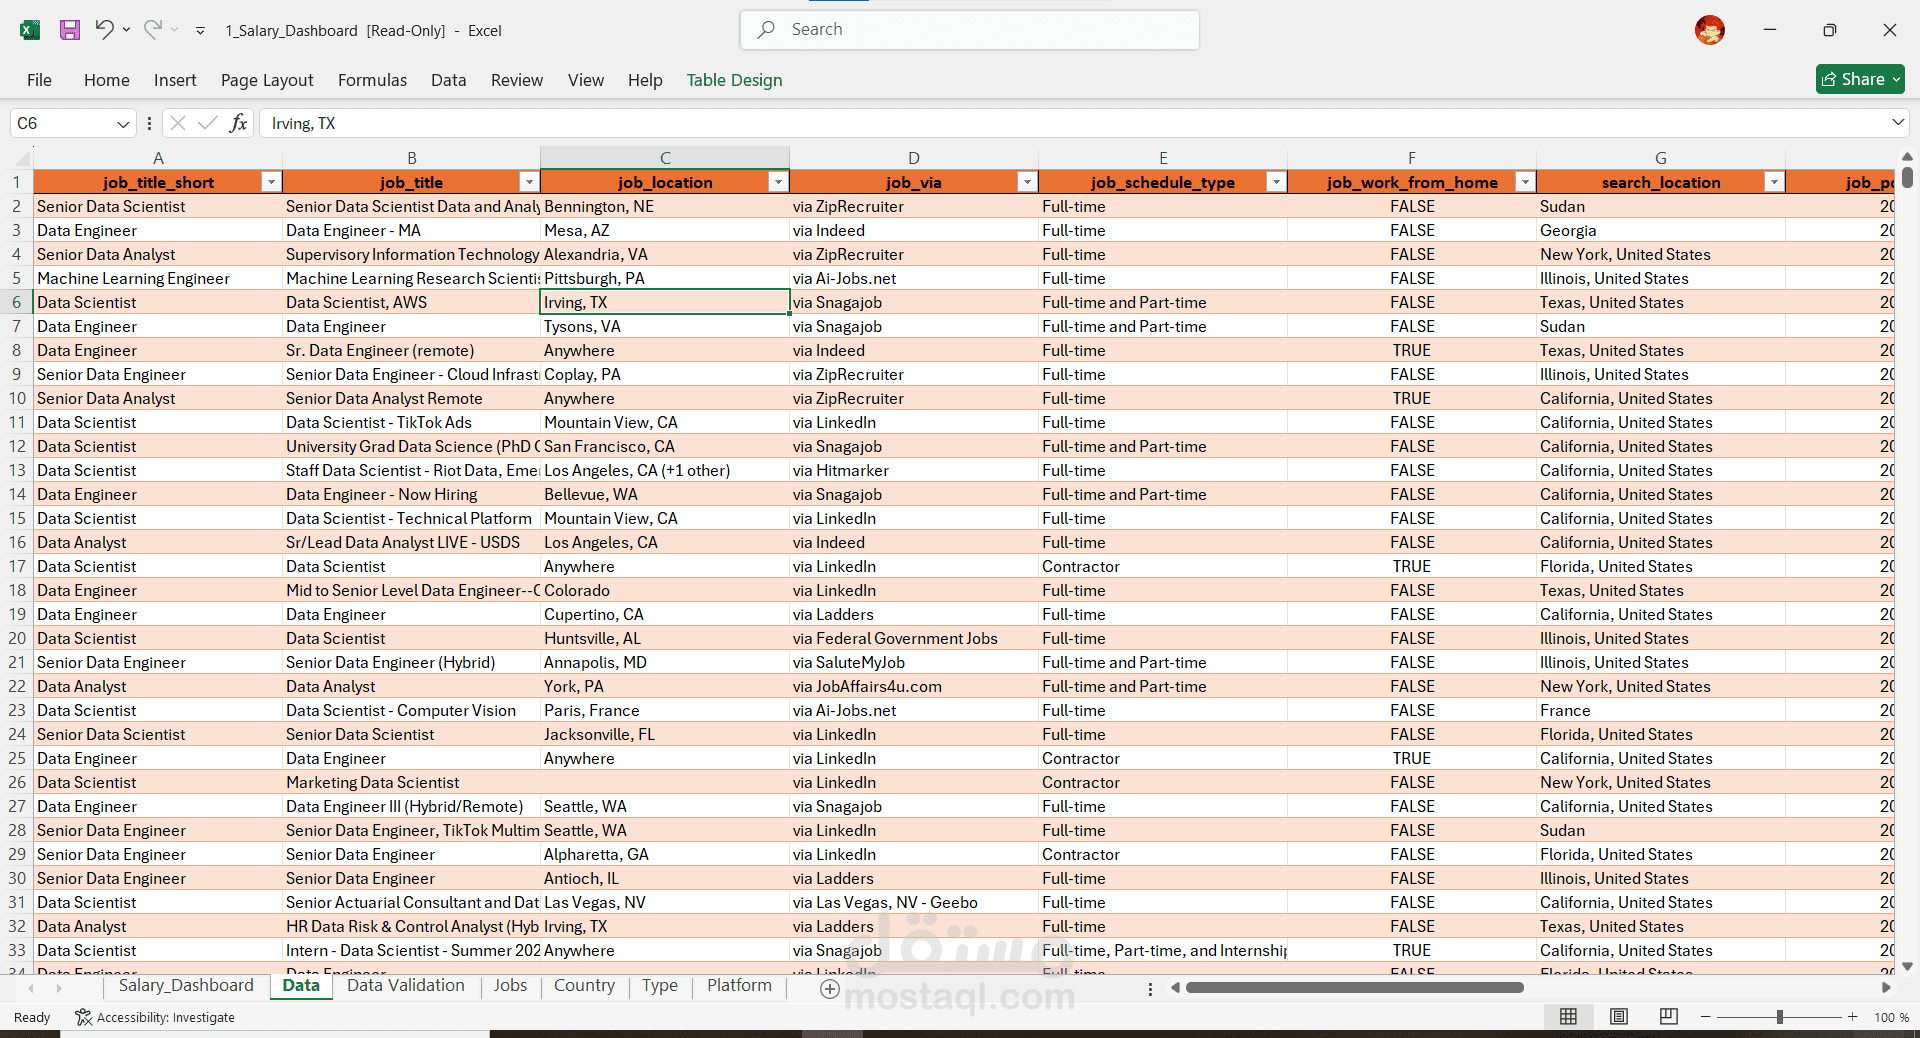Switch to Page Layout view icon
The width and height of the screenshot is (1920, 1038).
[1618, 1017]
